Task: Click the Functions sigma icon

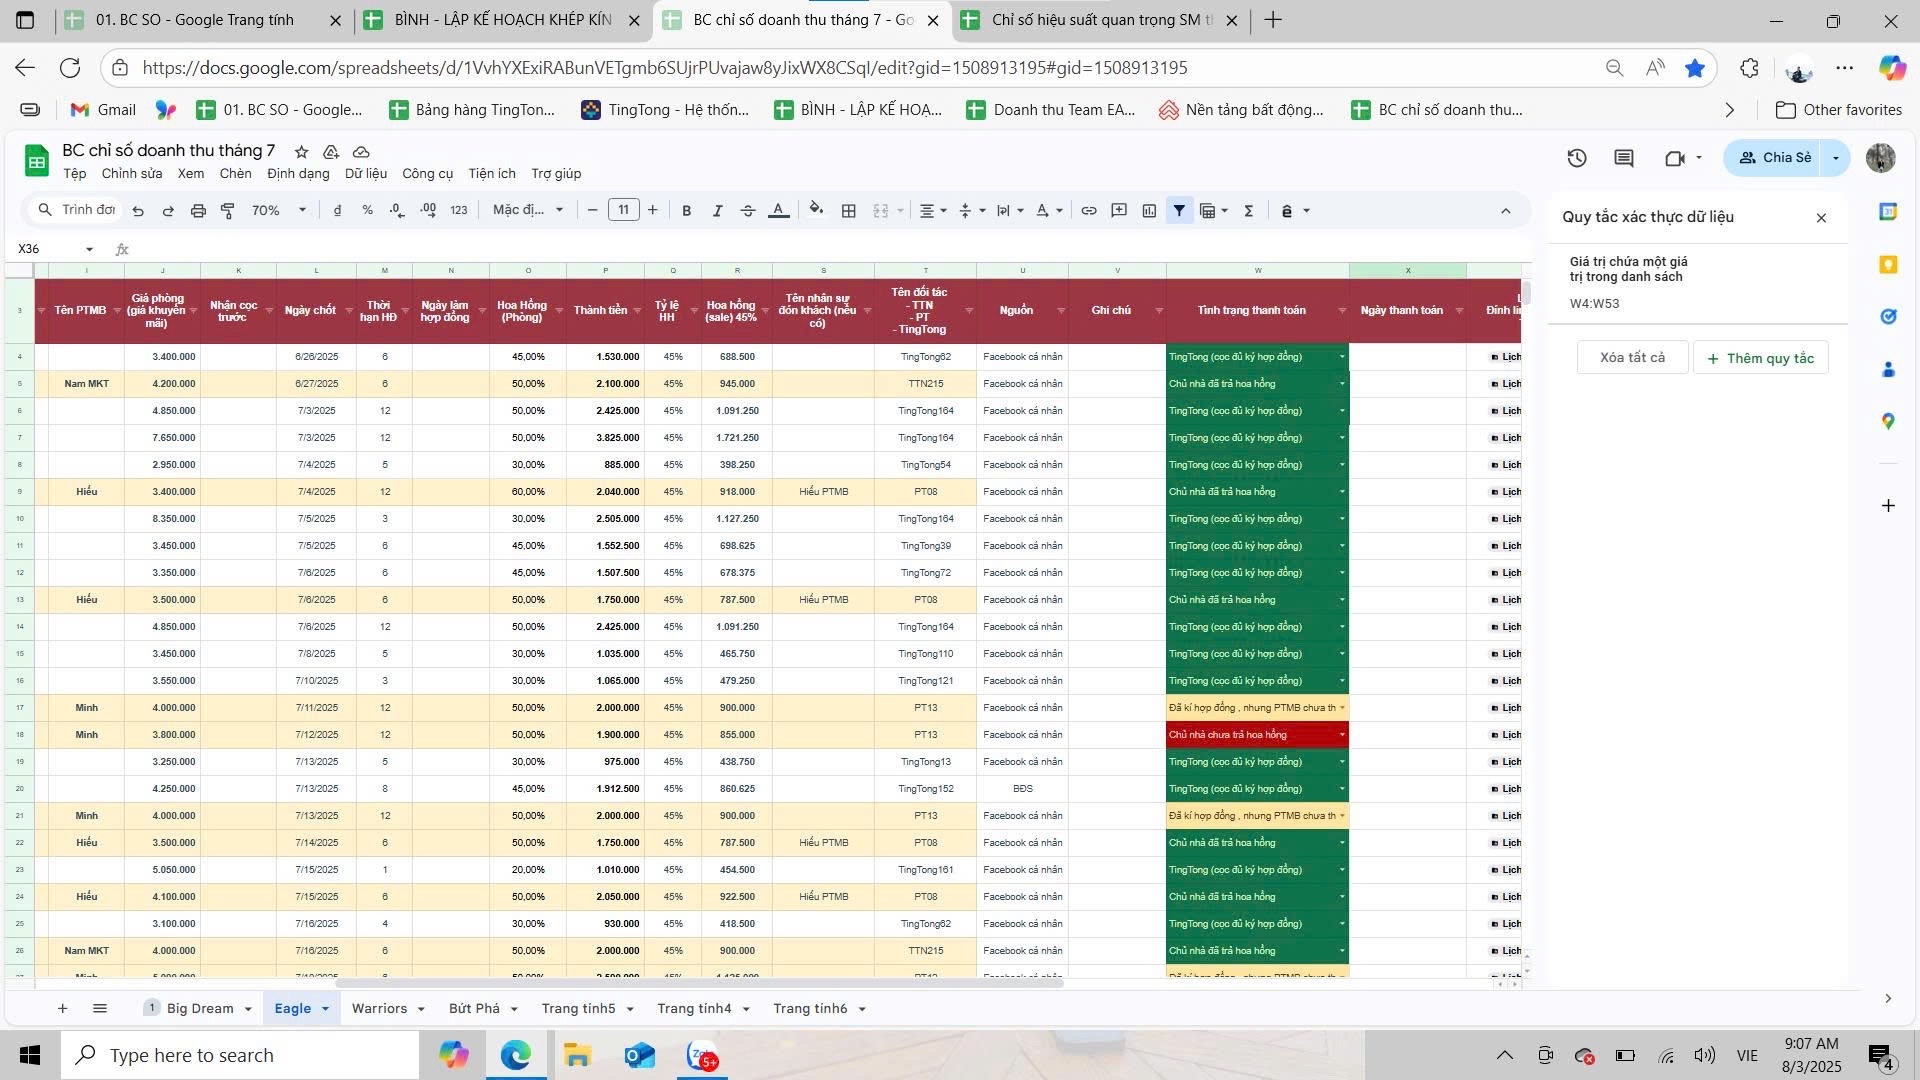Action: [1249, 211]
